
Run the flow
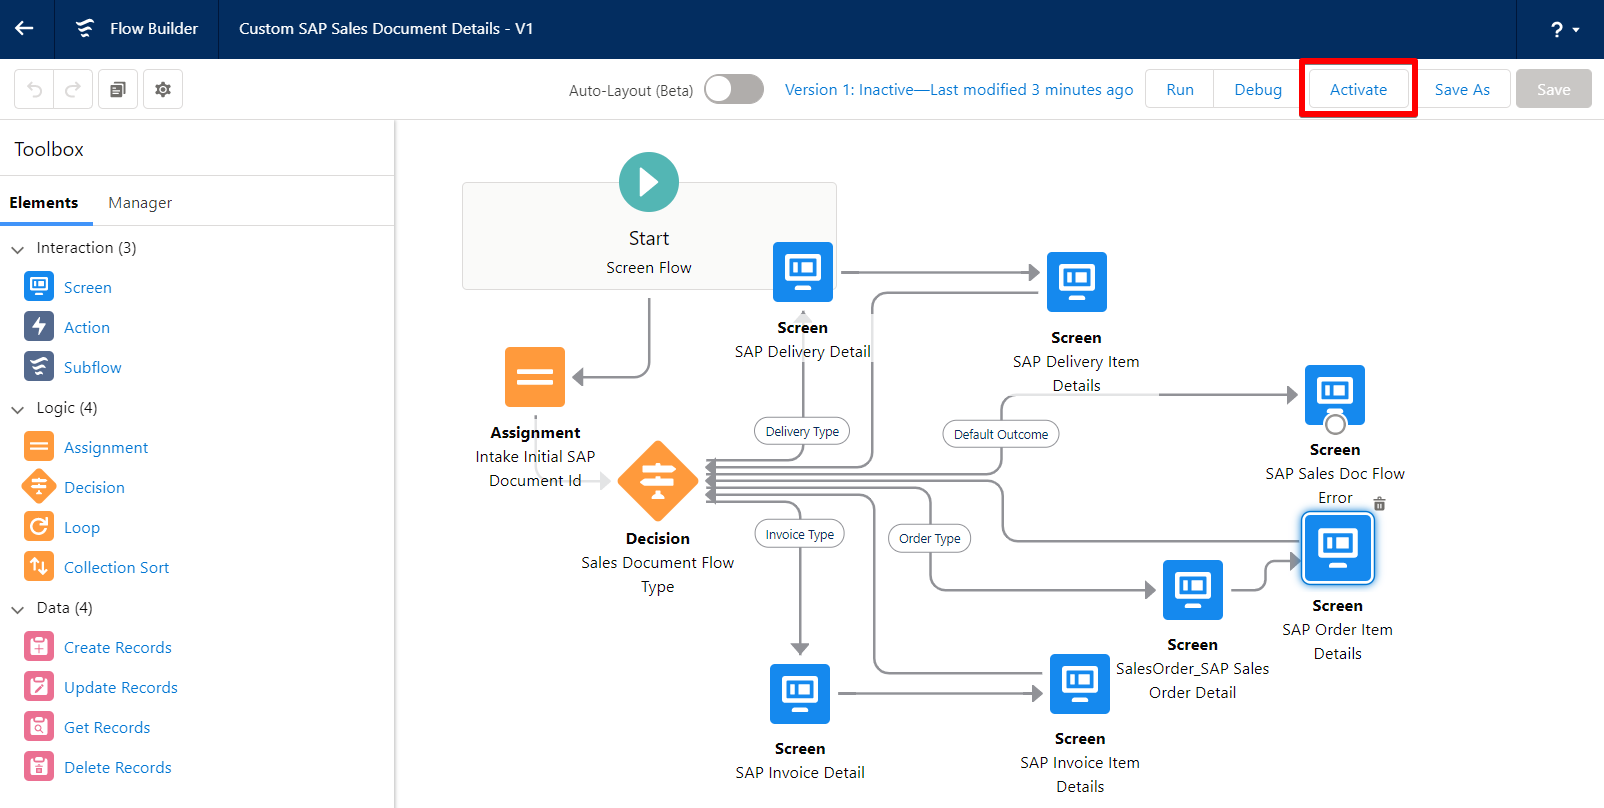click(x=1180, y=89)
